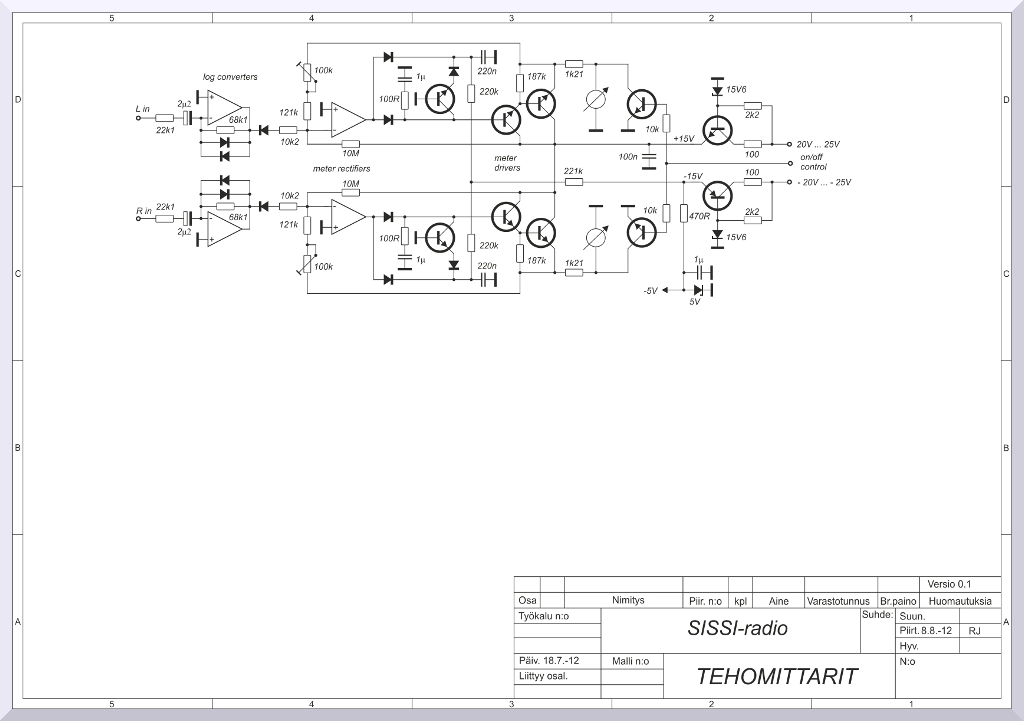Select the upper 15V6 zener diode
Viewport: 1024px width, 721px height.
tap(717, 91)
